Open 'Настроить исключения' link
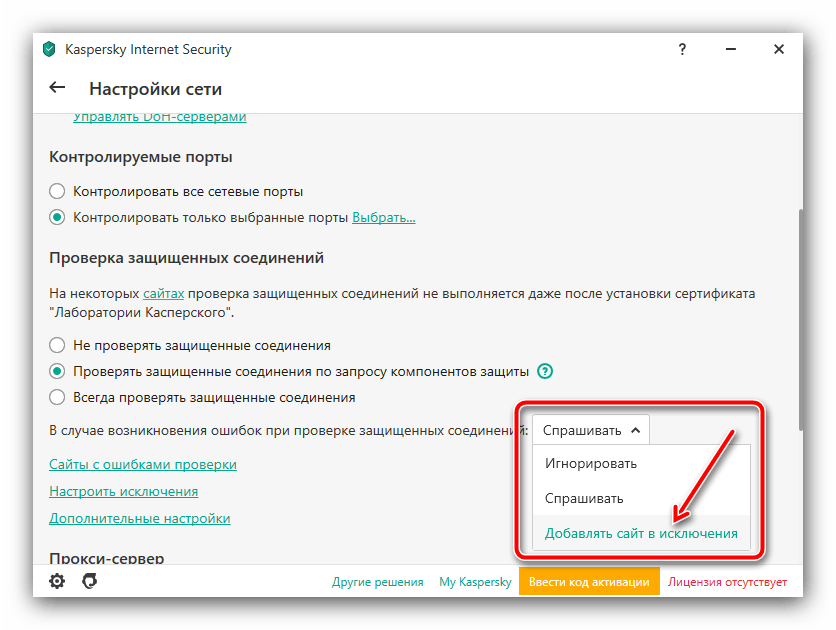The image size is (836, 630). click(x=124, y=491)
